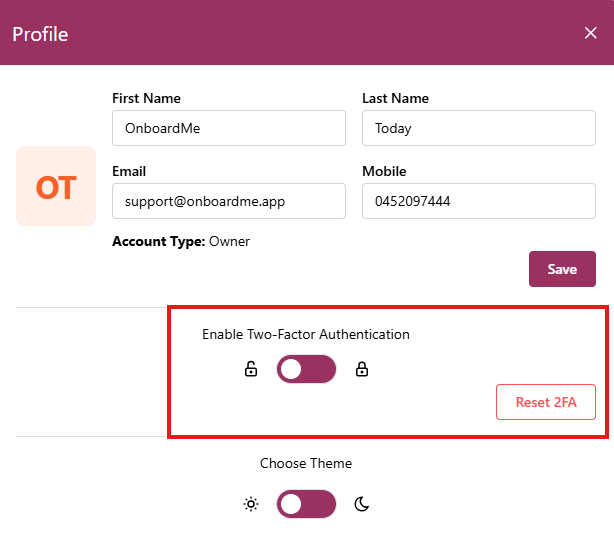Click the Mobile number field
The image size is (614, 557).
pos(478,201)
